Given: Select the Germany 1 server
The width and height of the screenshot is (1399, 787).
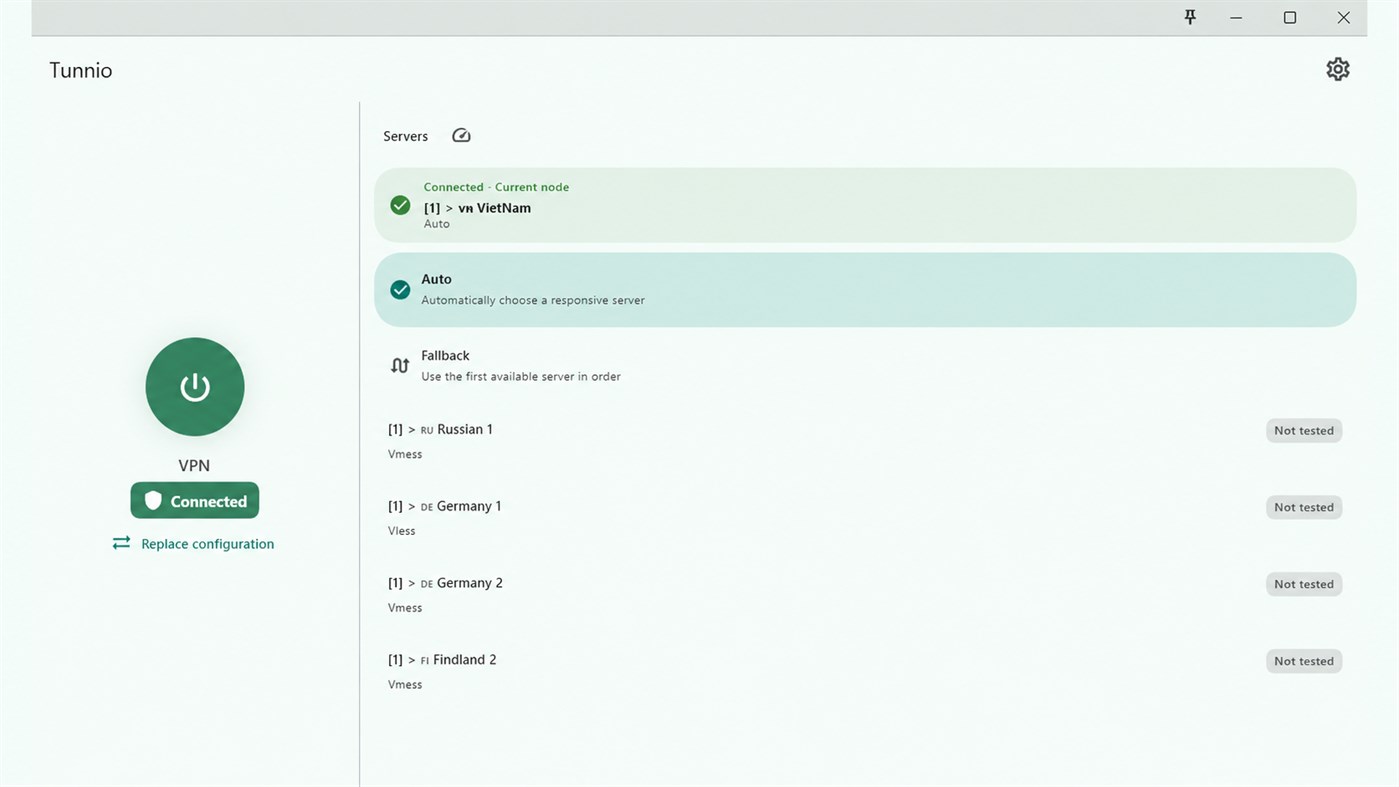Looking at the screenshot, I should tap(865, 518).
